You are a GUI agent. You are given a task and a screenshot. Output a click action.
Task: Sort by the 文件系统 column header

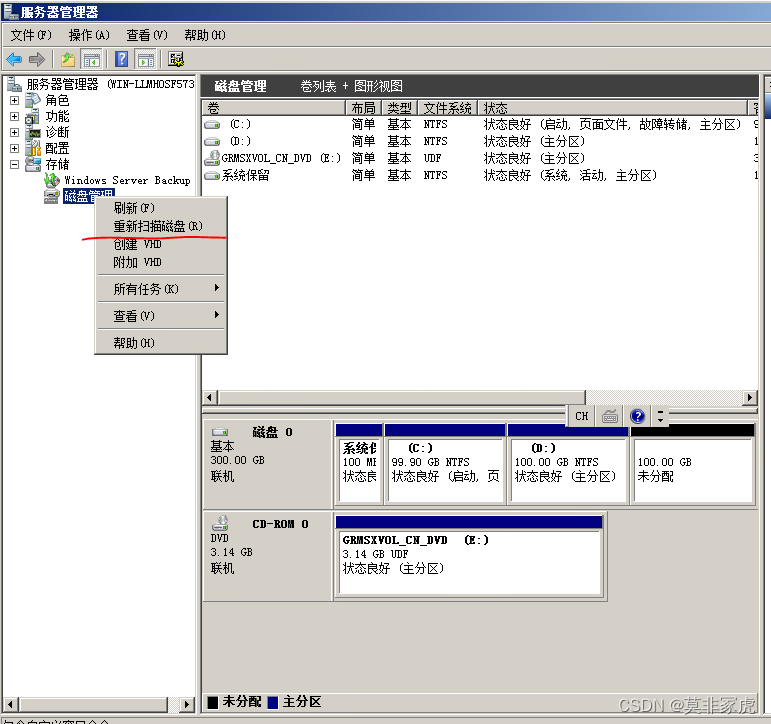pos(447,108)
